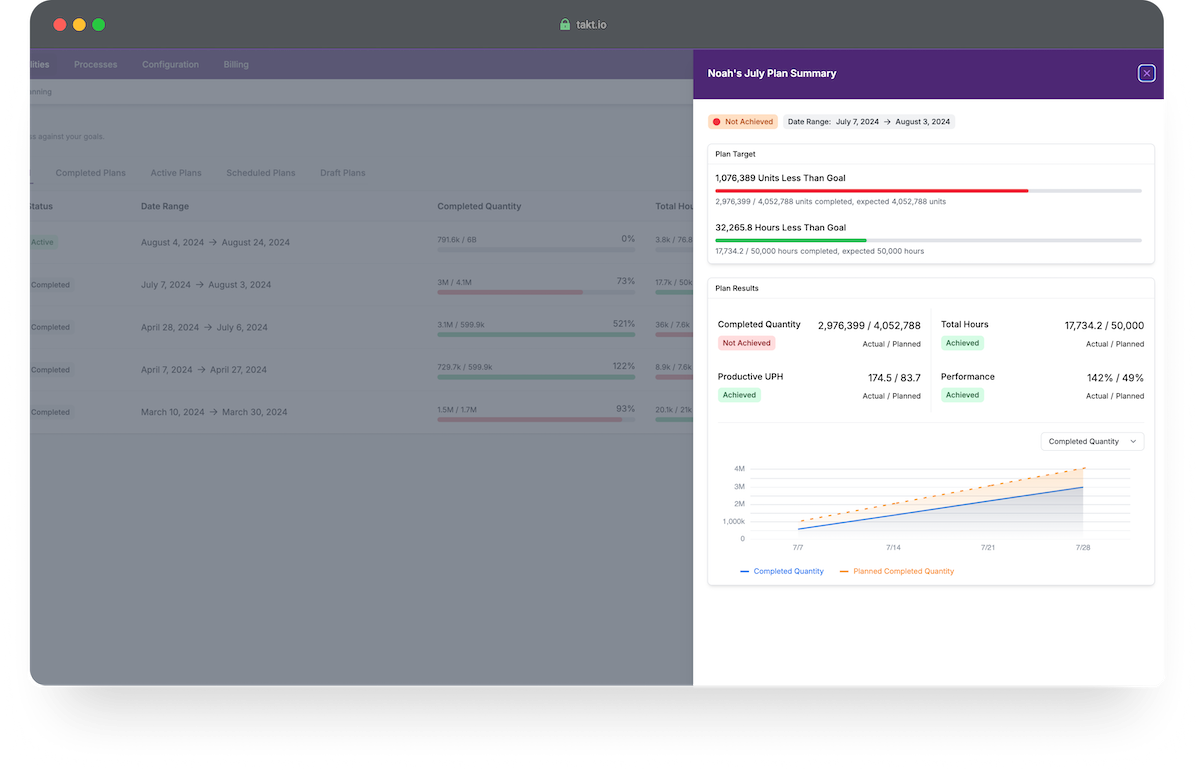Switch to the Completed Plans tab
1200x771 pixels.
tap(91, 173)
